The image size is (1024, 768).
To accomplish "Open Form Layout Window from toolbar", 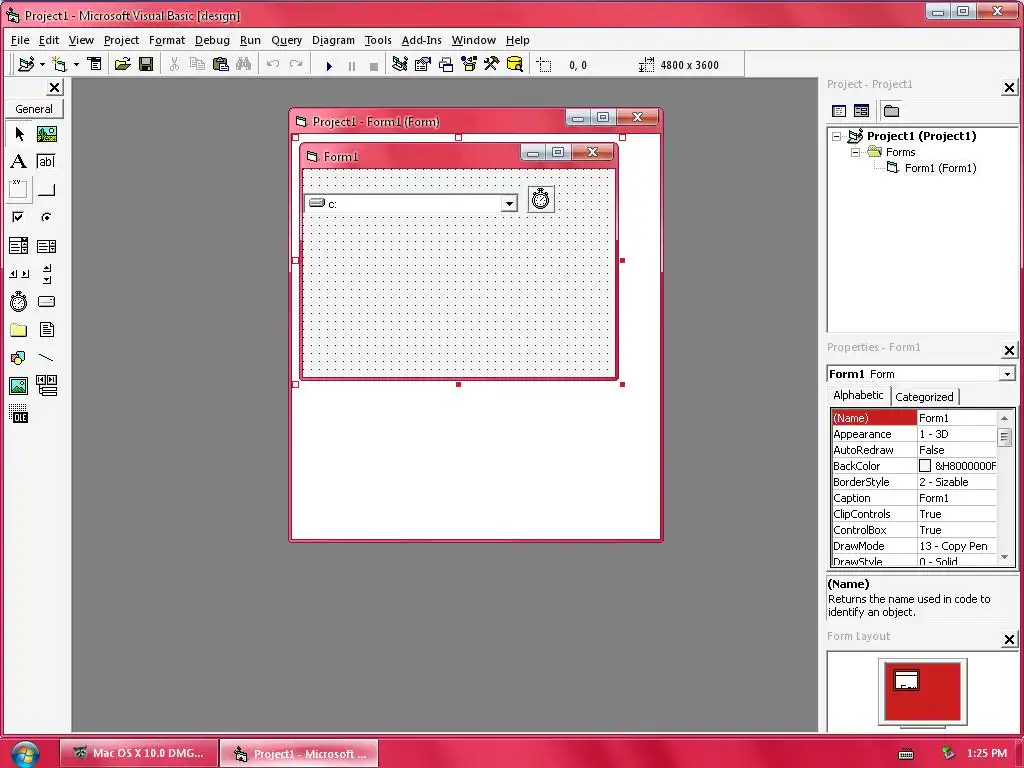I will (x=446, y=64).
